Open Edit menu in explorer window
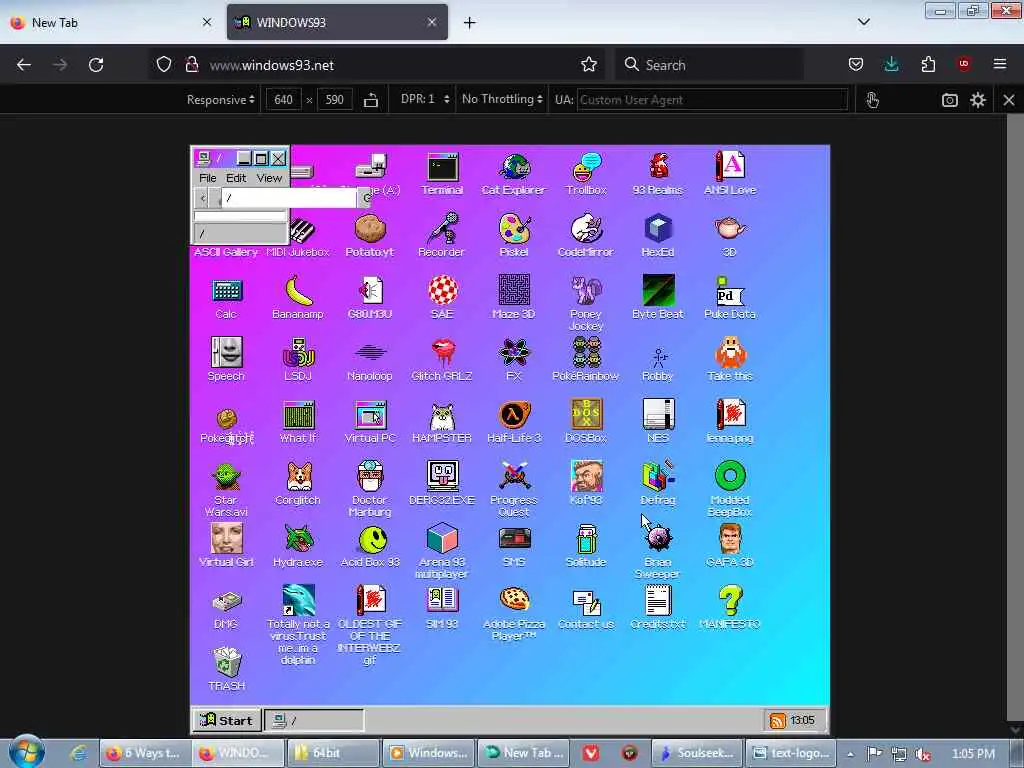The width and height of the screenshot is (1024, 768). tap(236, 178)
